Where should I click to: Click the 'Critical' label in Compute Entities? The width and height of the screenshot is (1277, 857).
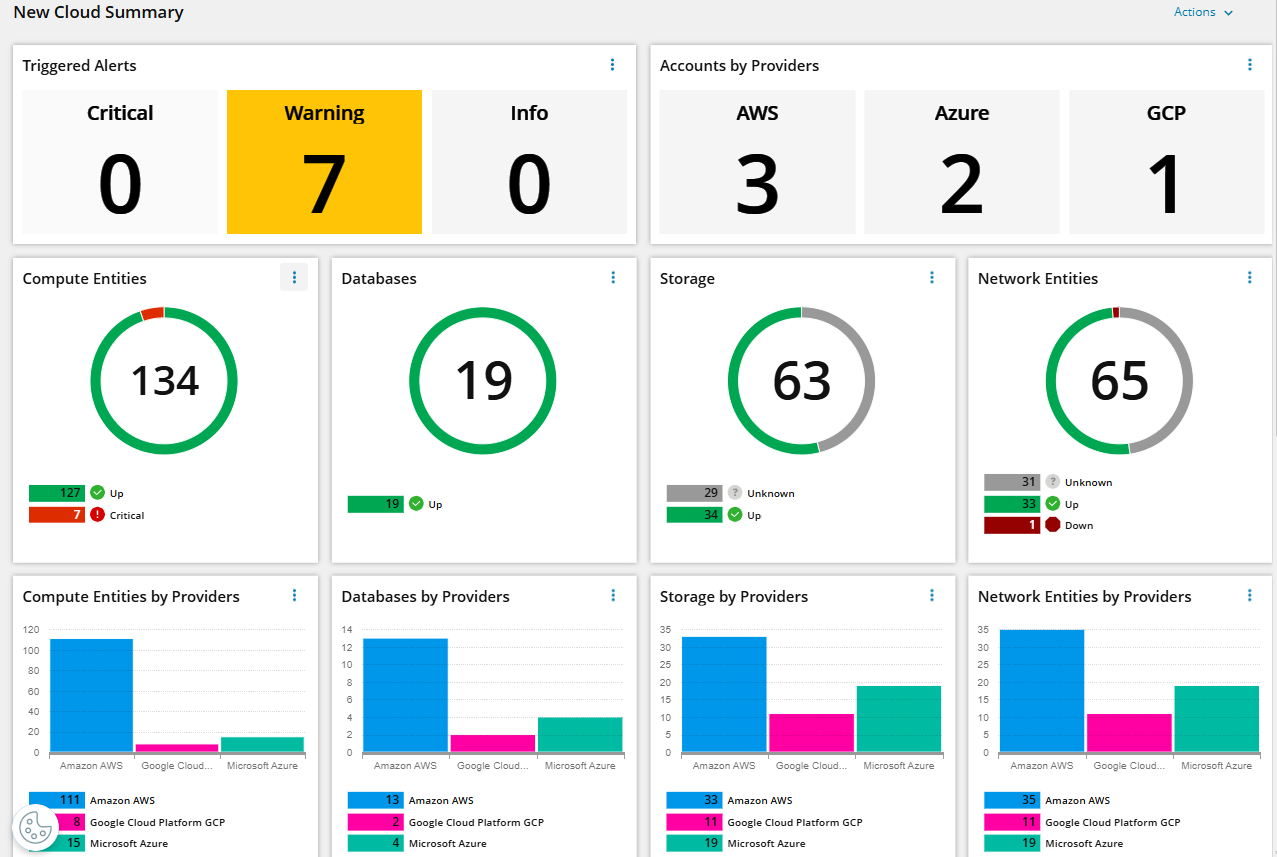point(127,516)
